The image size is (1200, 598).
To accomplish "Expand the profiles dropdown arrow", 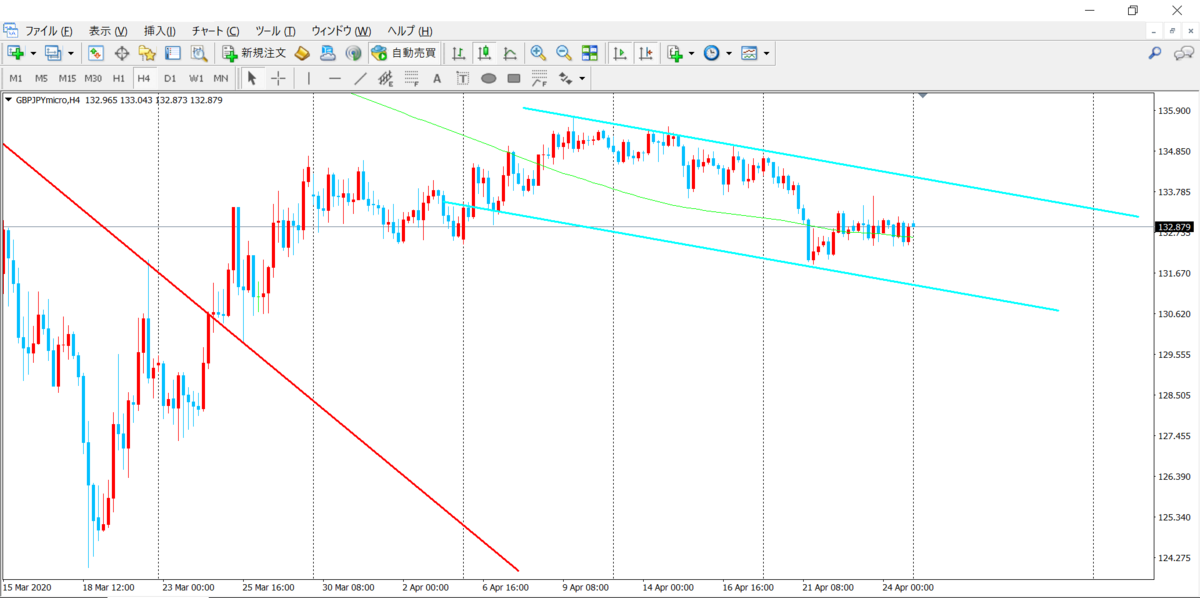I will [71, 53].
